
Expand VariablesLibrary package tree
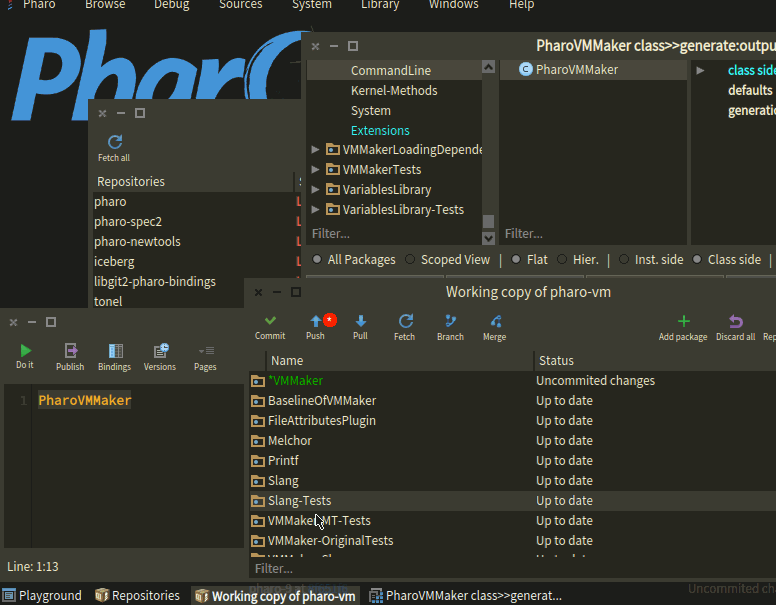pos(315,189)
